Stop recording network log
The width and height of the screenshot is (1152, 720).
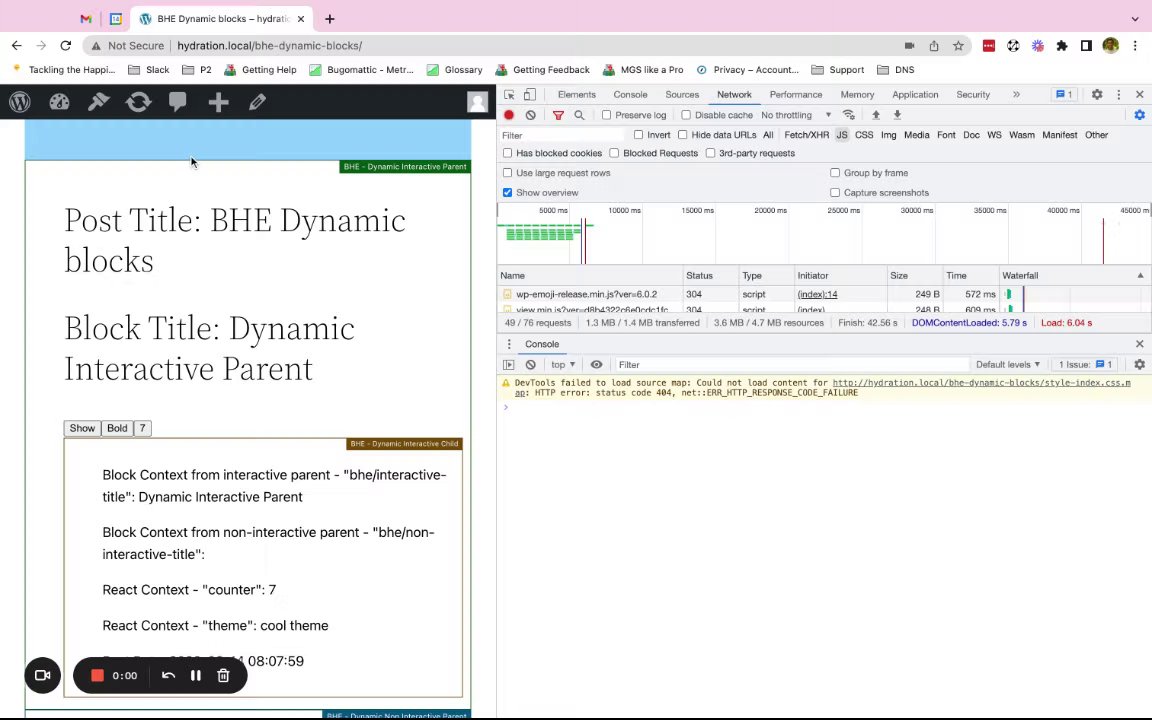coord(509,115)
